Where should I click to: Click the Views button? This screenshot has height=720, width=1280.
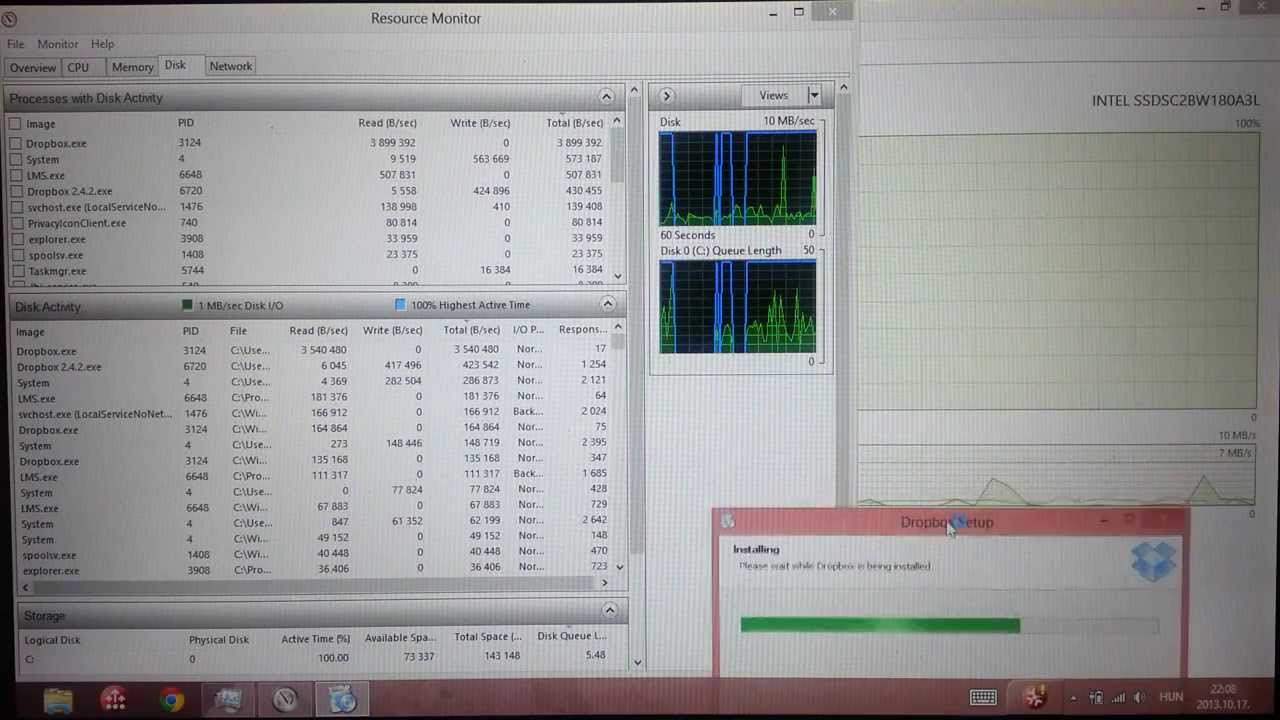773,96
